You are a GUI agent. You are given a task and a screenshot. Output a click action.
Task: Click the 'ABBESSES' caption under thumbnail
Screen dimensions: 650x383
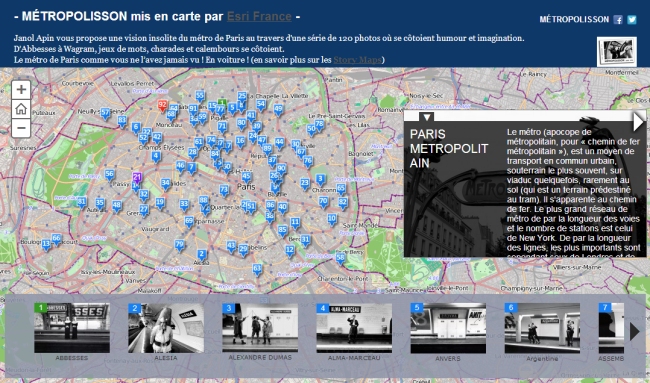[x=72, y=358]
